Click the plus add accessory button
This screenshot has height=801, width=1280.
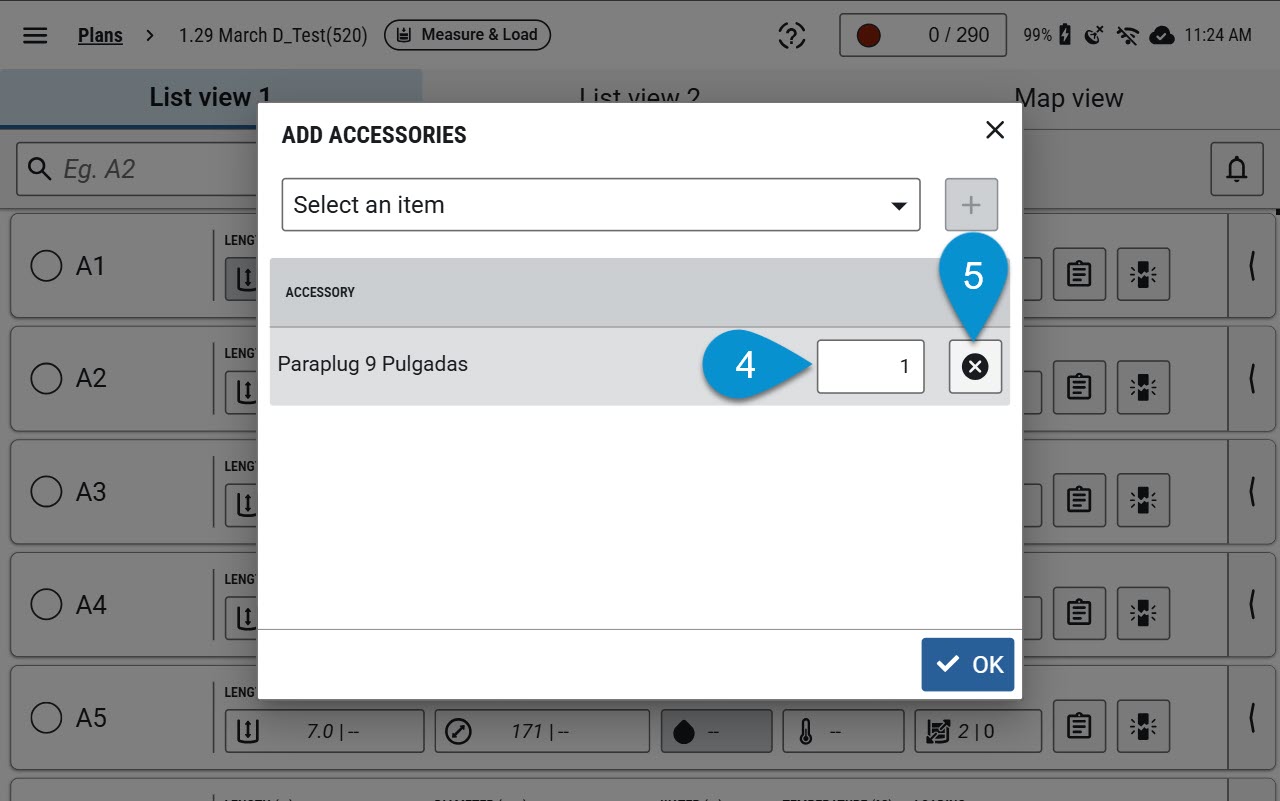click(x=972, y=205)
